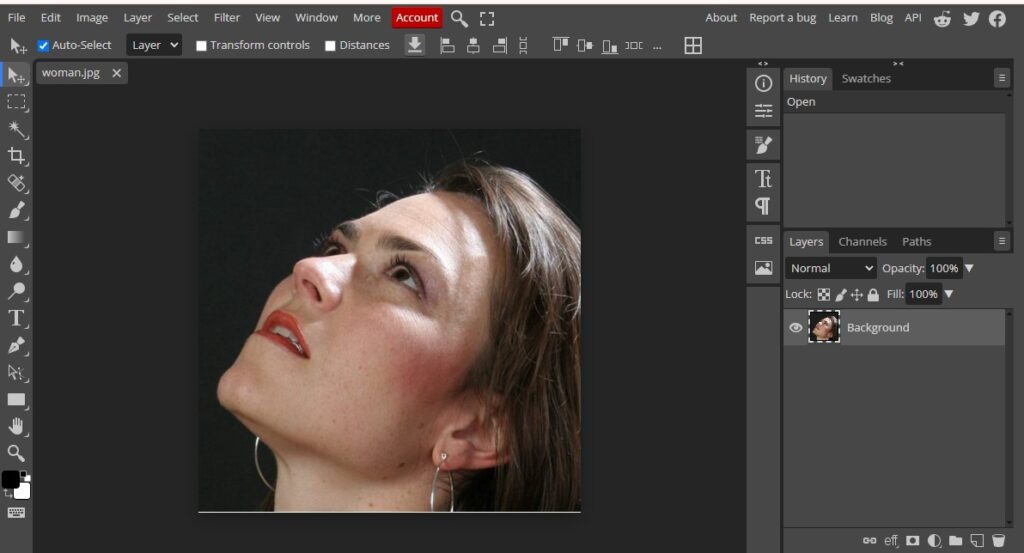Screen dimensions: 1024x553
Task: Open the Image menu
Action: point(92,18)
